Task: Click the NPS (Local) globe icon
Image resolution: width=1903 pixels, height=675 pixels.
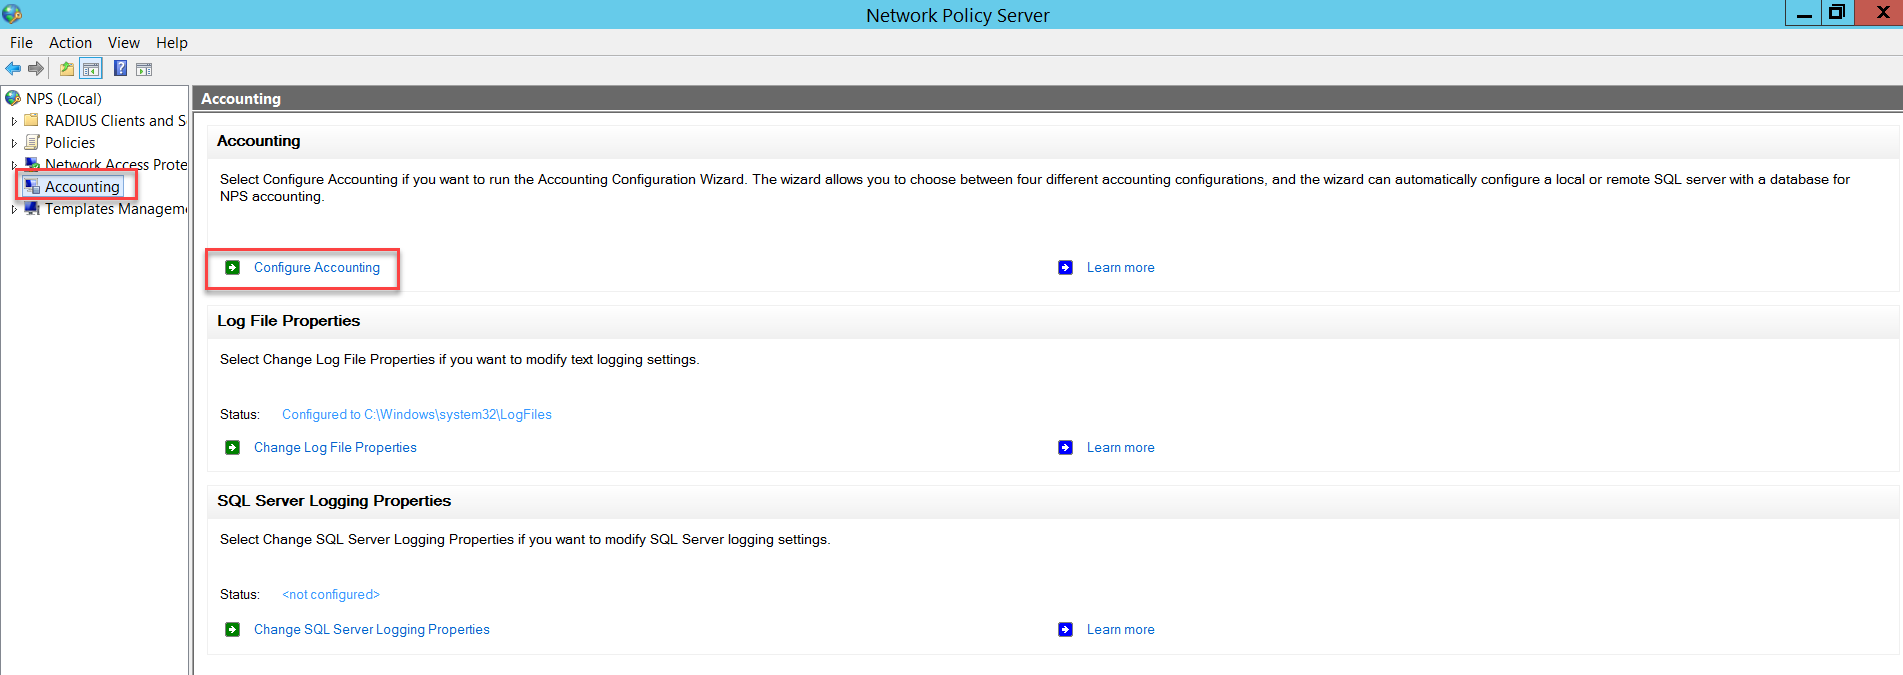Action: pos(13,98)
